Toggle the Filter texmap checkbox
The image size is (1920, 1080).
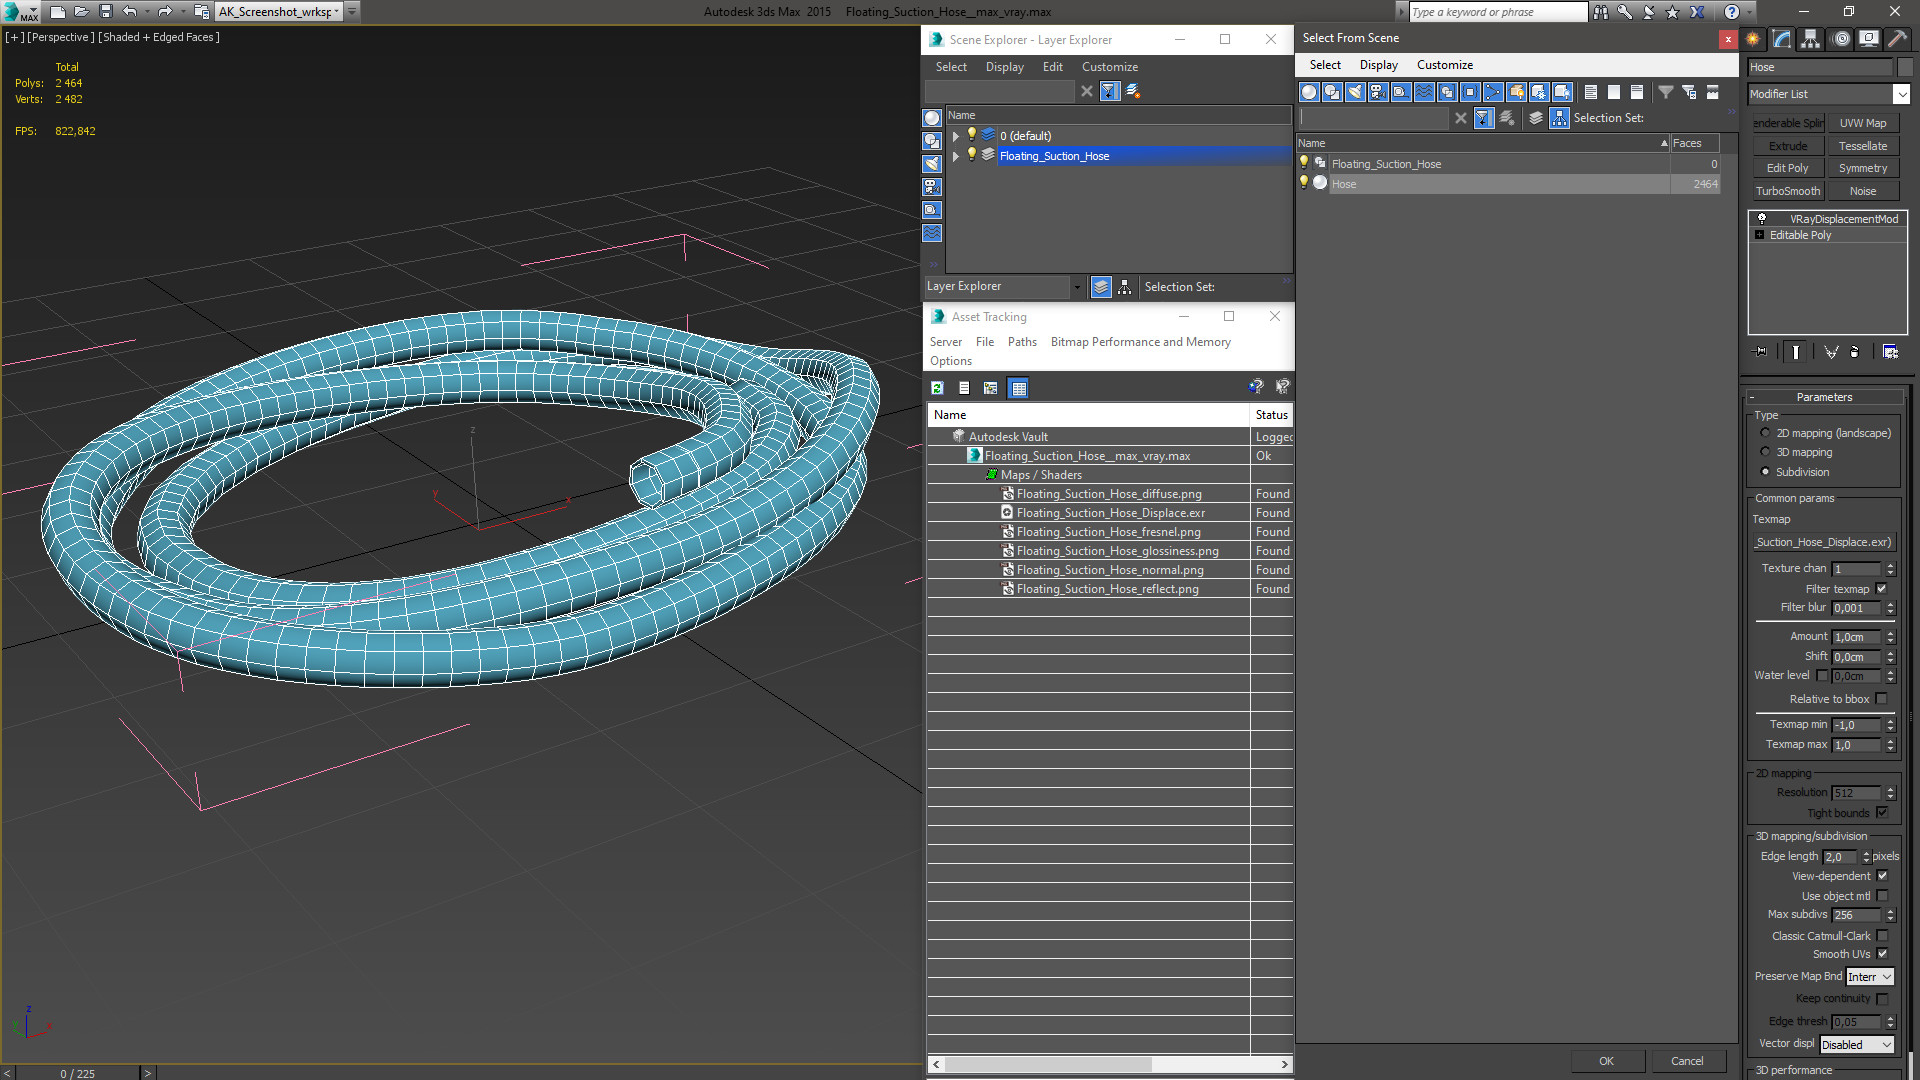[x=1881, y=589]
